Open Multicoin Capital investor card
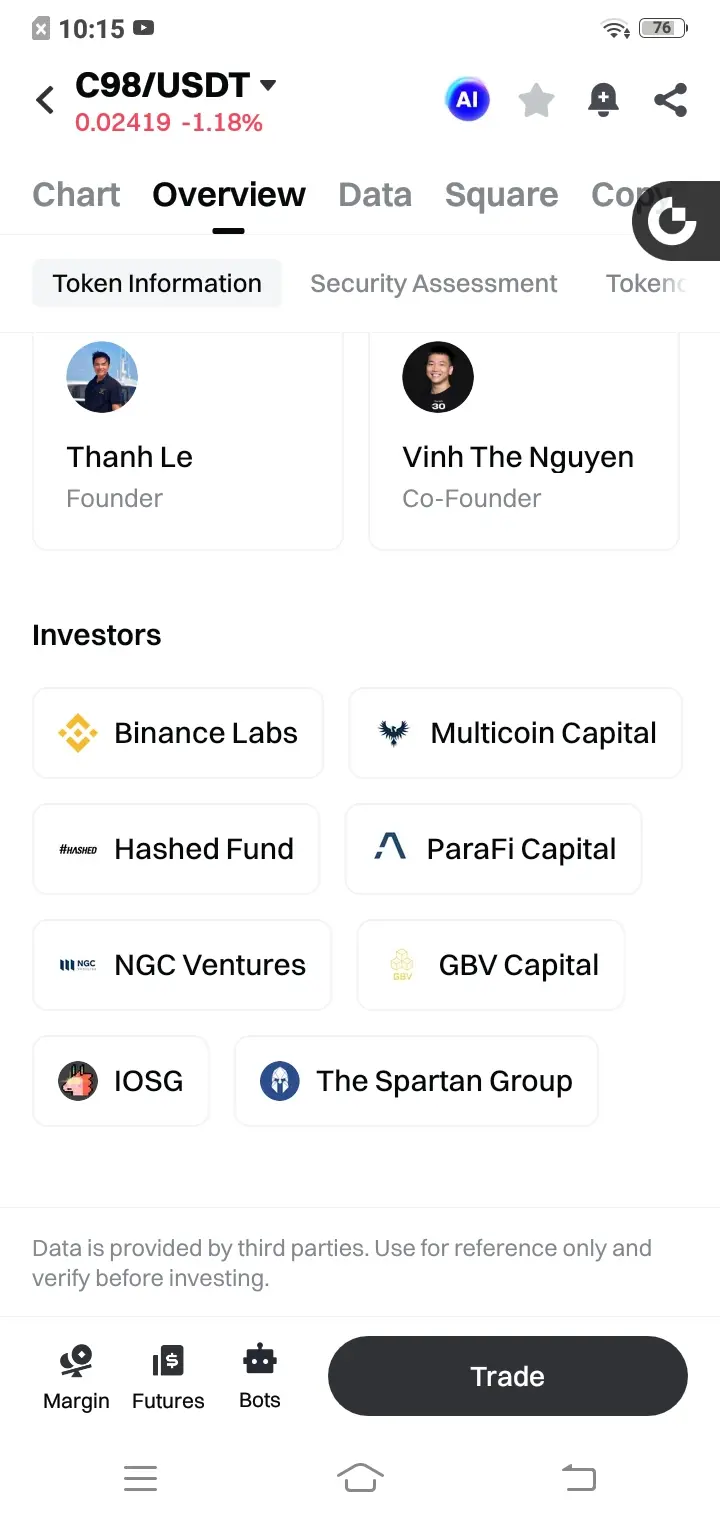 tap(515, 733)
